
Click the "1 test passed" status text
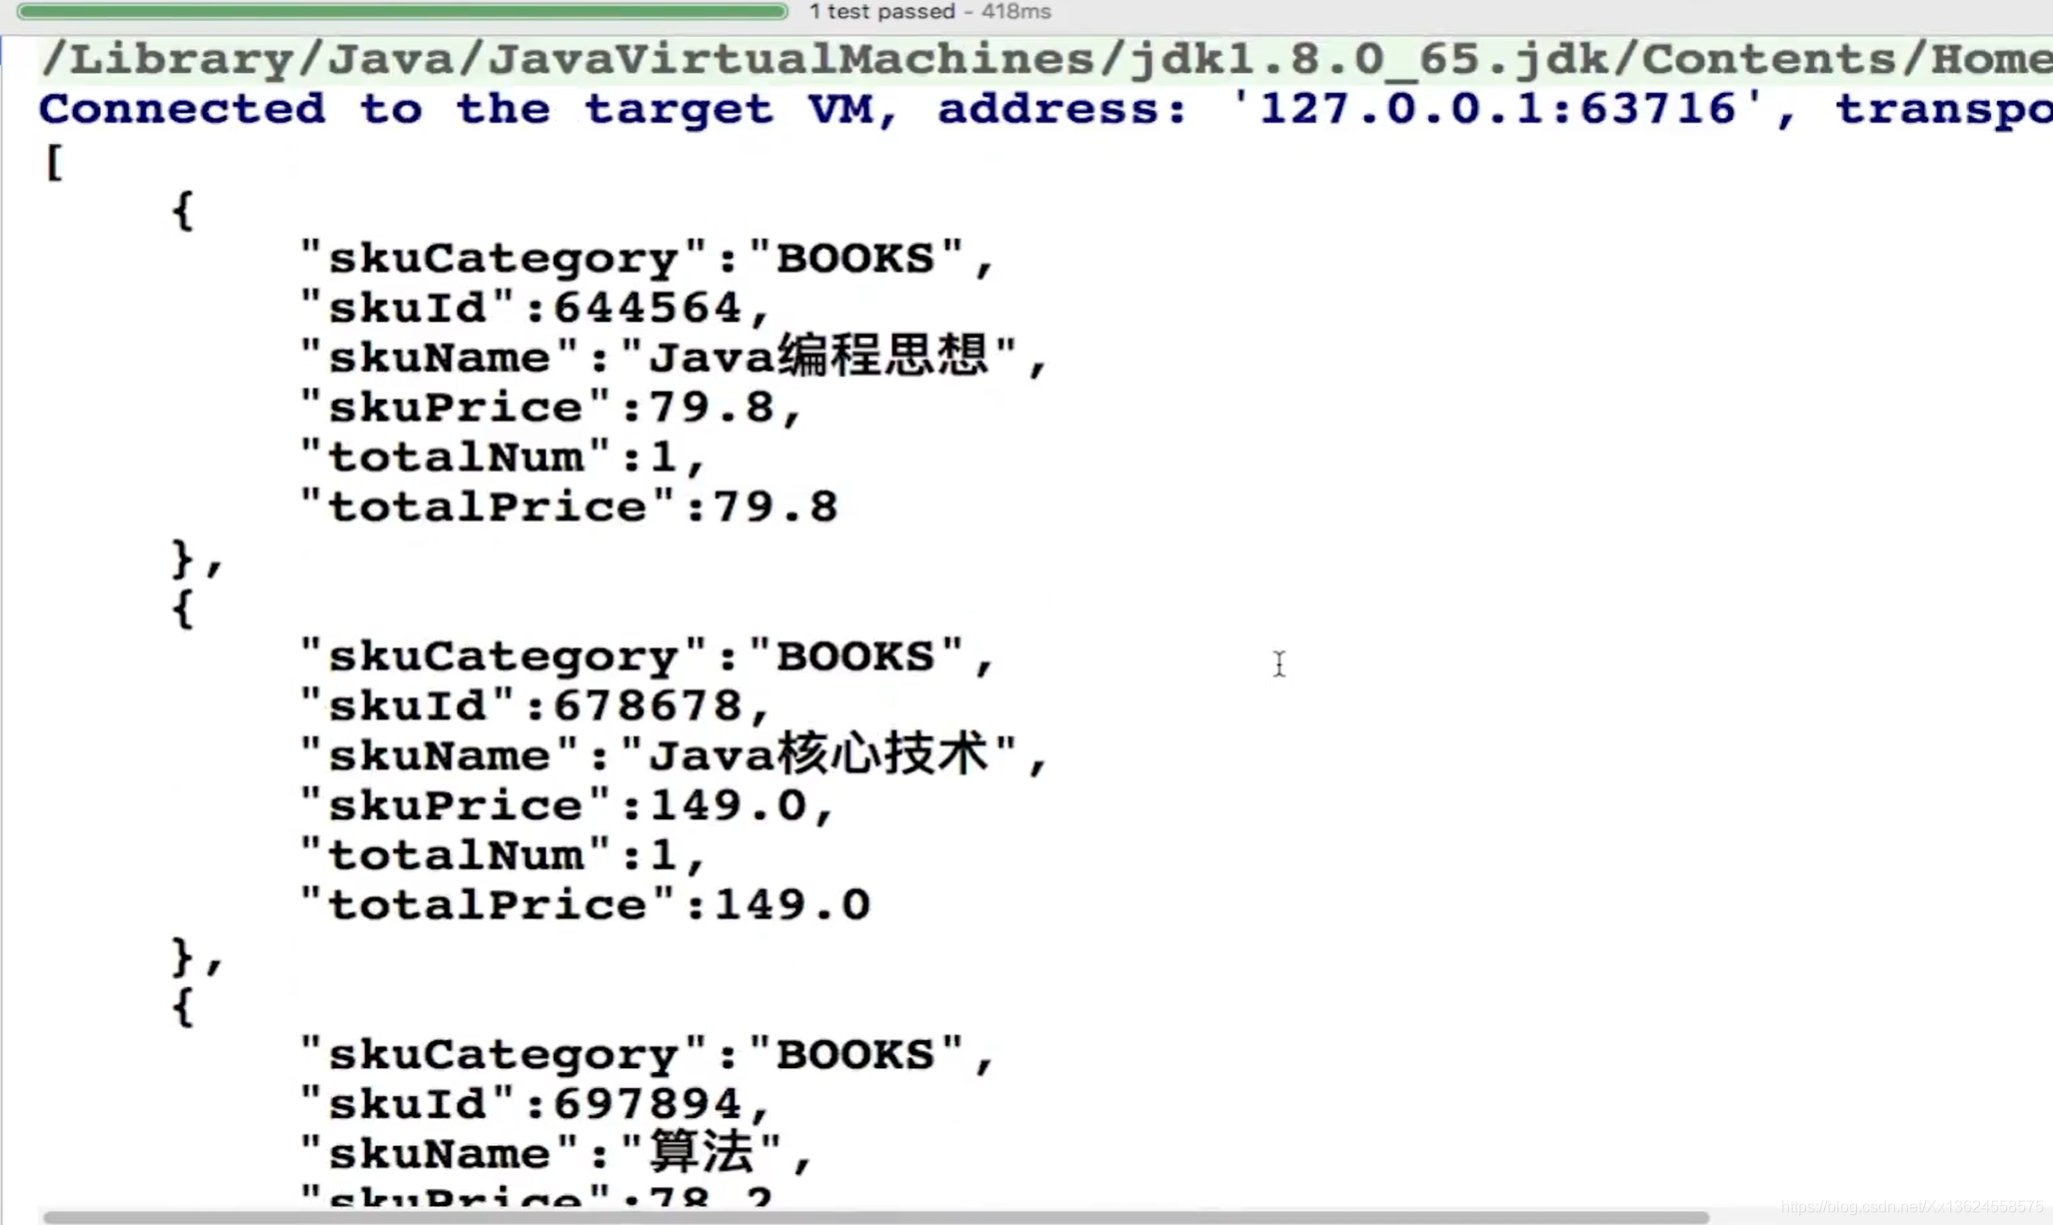pyautogui.click(x=881, y=12)
